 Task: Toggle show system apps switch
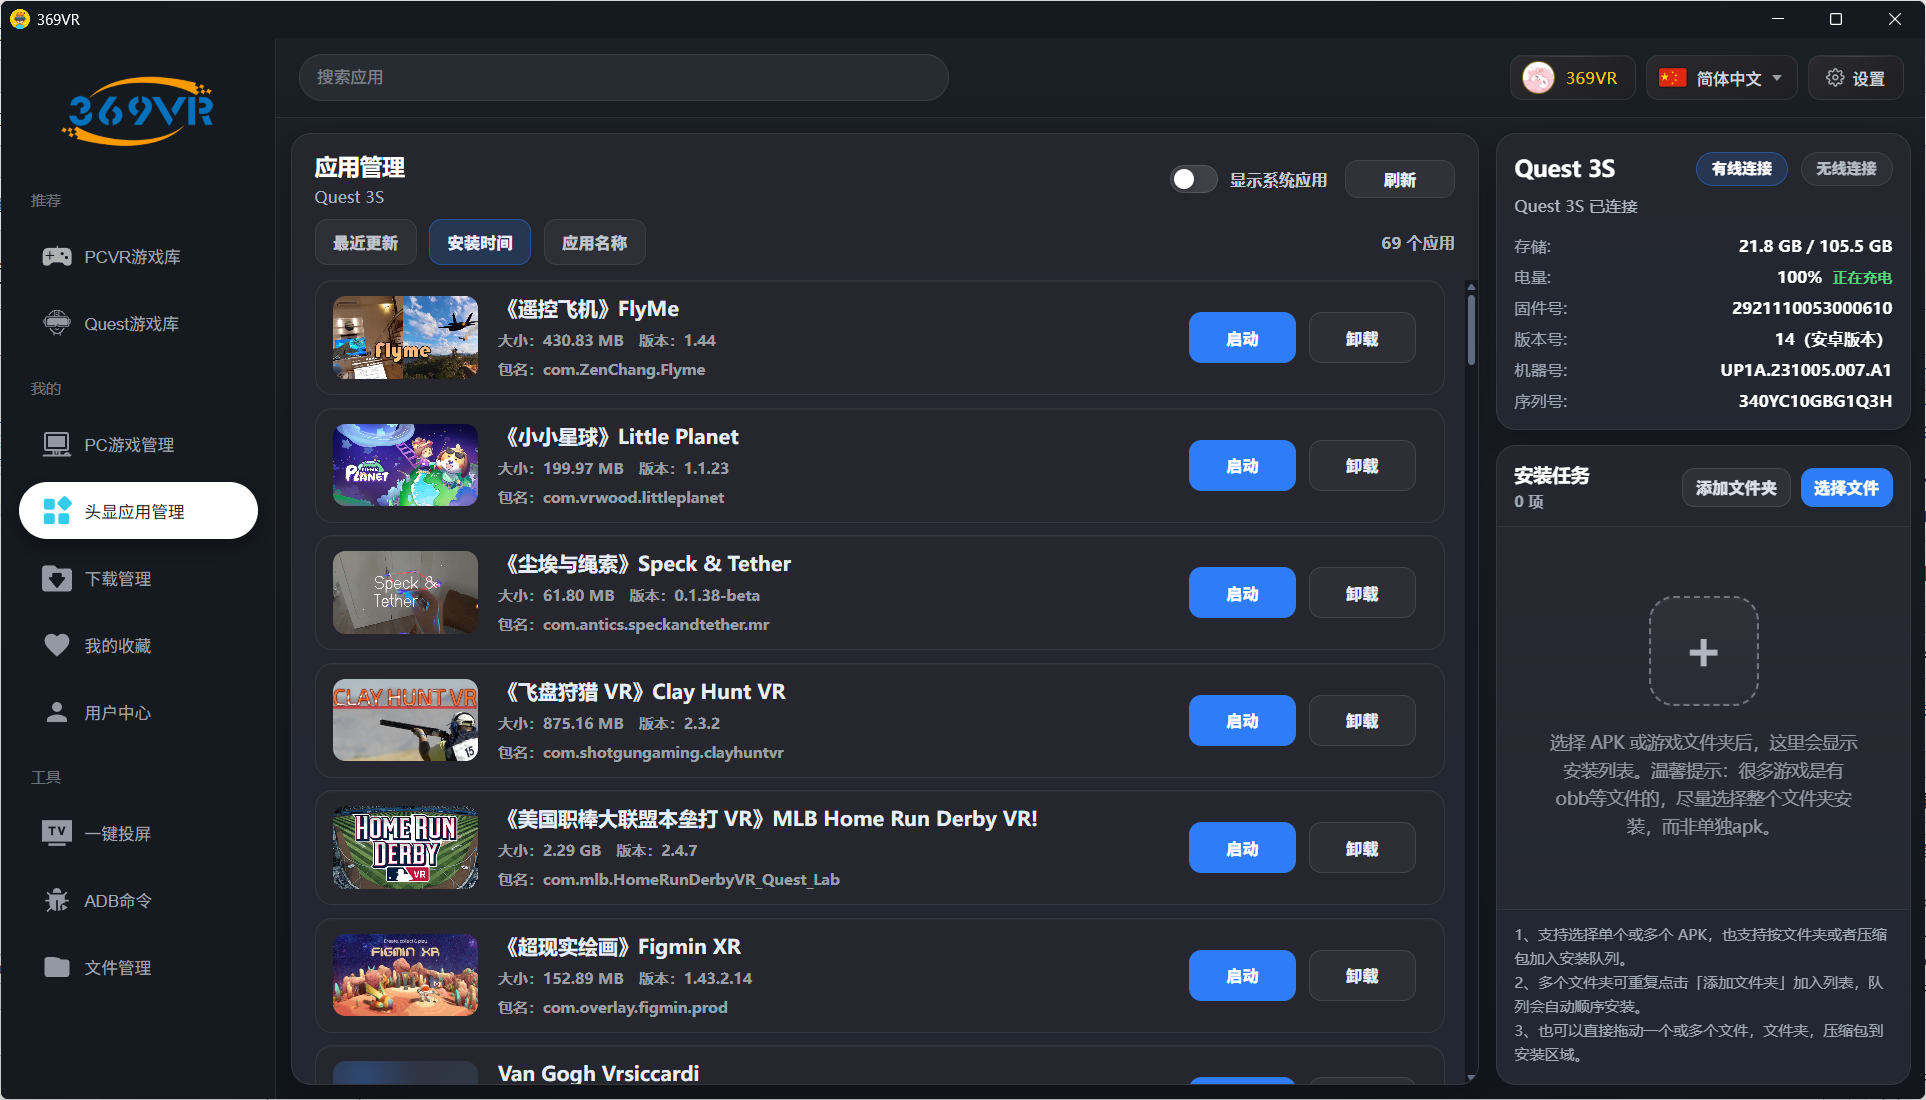tap(1193, 179)
